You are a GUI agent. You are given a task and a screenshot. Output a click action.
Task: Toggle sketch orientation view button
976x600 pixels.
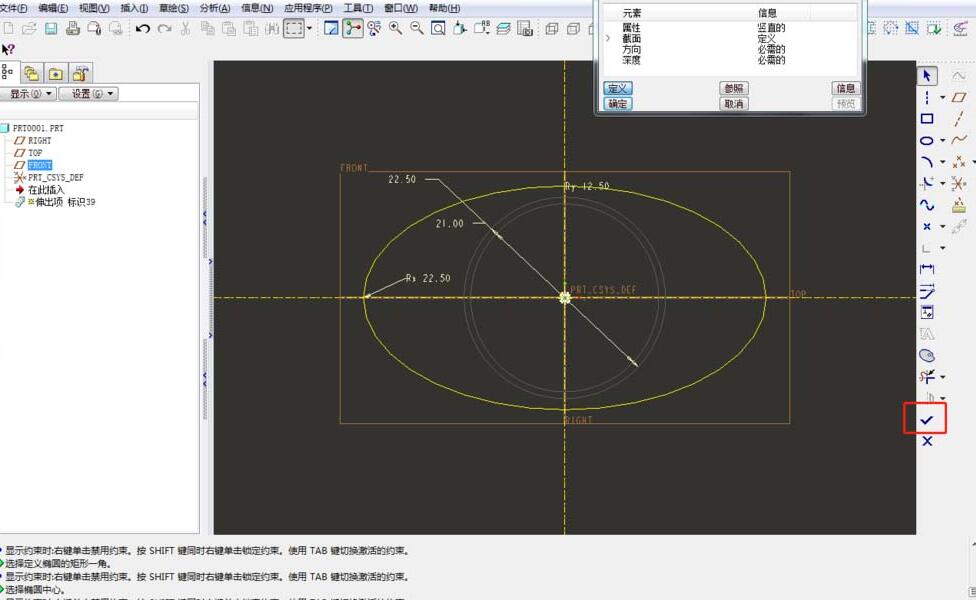(331, 29)
